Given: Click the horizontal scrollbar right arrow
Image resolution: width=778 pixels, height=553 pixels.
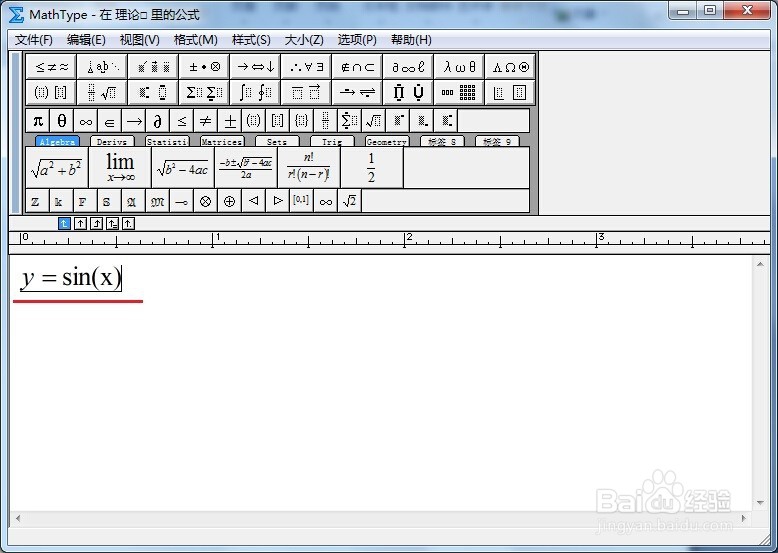Looking at the screenshot, I should coord(744,518).
